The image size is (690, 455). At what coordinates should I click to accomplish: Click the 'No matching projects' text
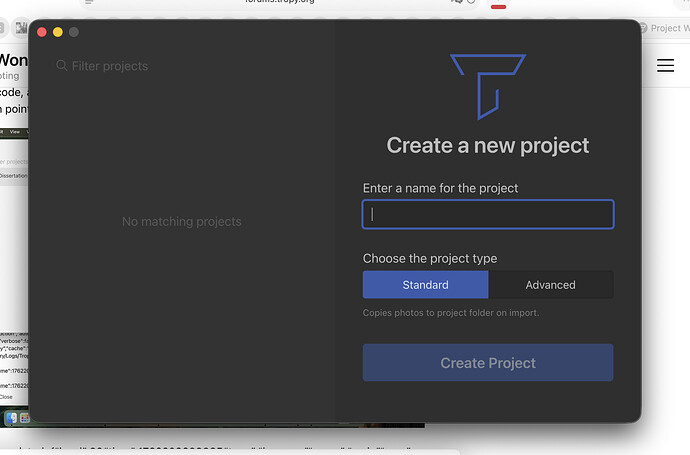(182, 221)
